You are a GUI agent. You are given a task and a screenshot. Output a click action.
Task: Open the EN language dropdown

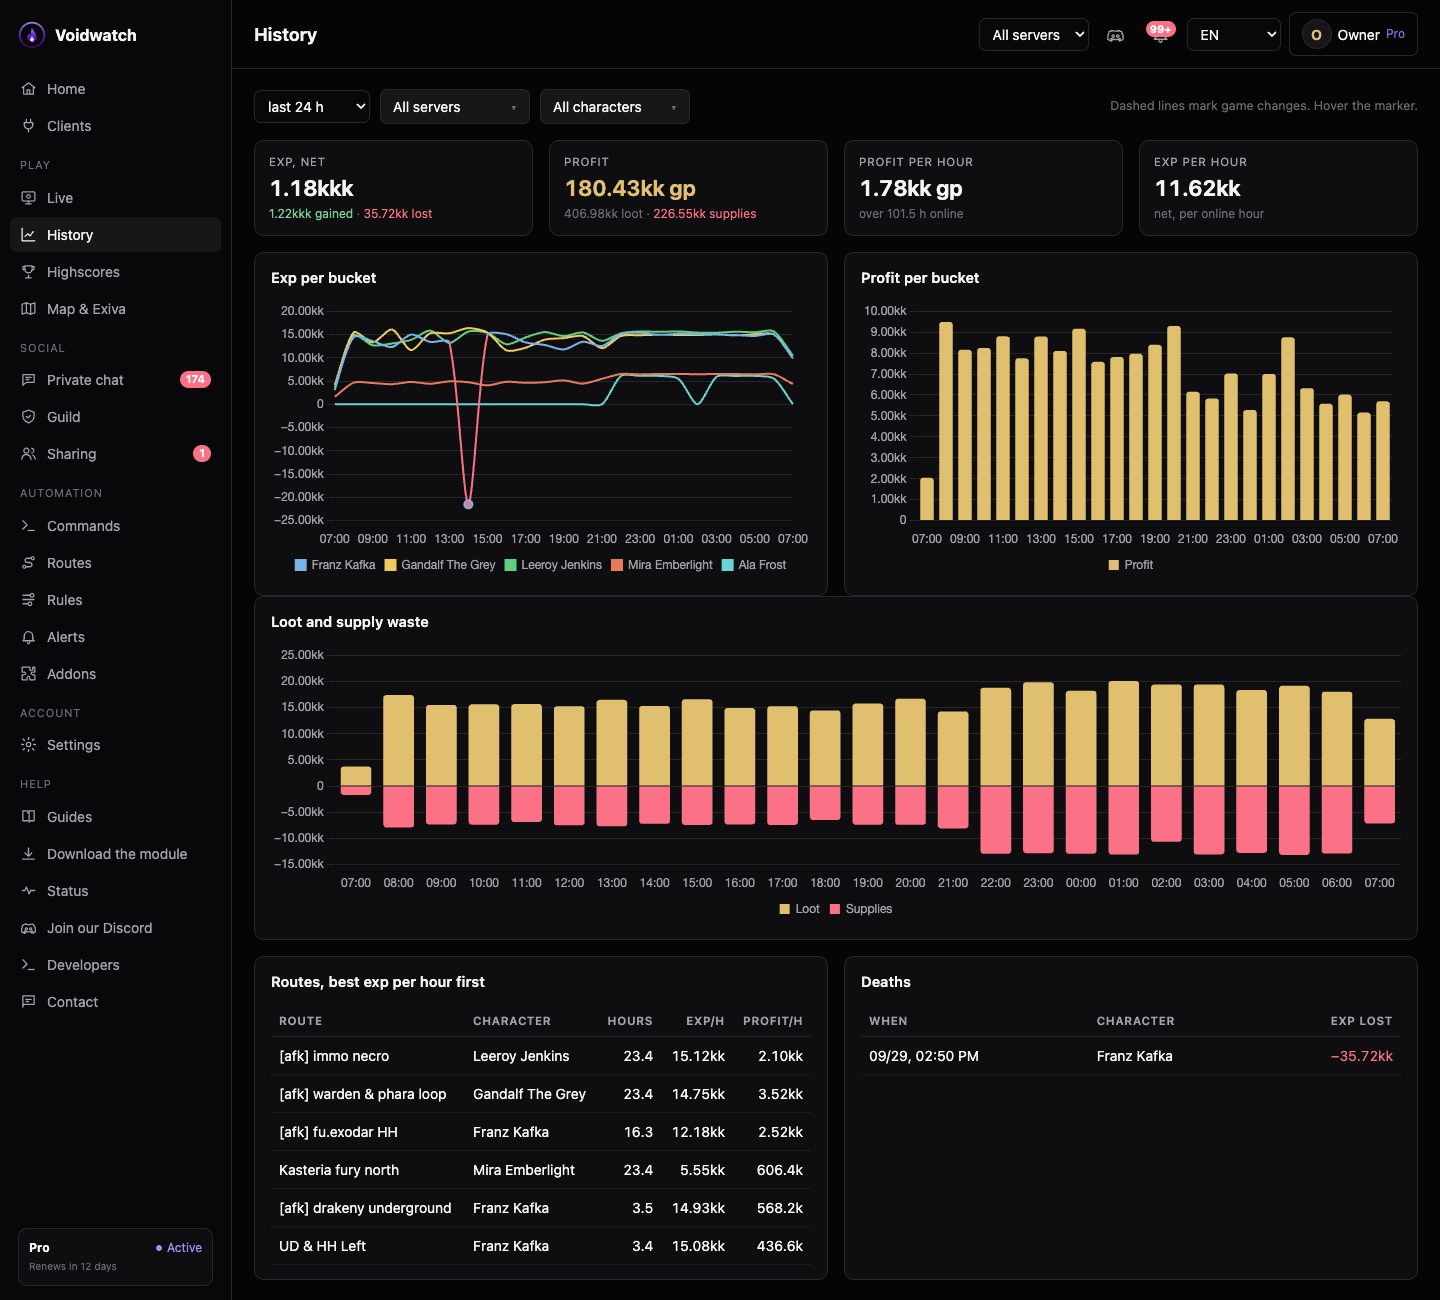[x=1234, y=35]
